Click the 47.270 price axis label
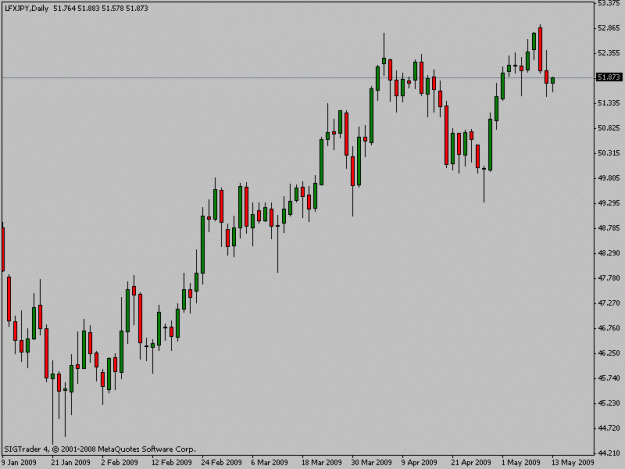Screen dimensions: 625x469 [609, 303]
